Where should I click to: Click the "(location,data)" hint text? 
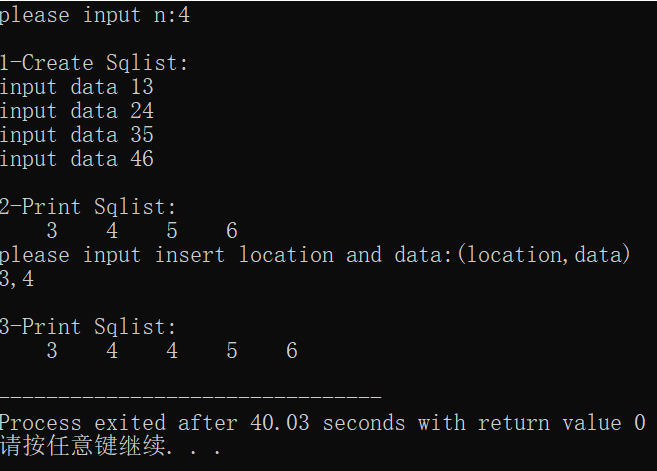pyautogui.click(x=544, y=255)
